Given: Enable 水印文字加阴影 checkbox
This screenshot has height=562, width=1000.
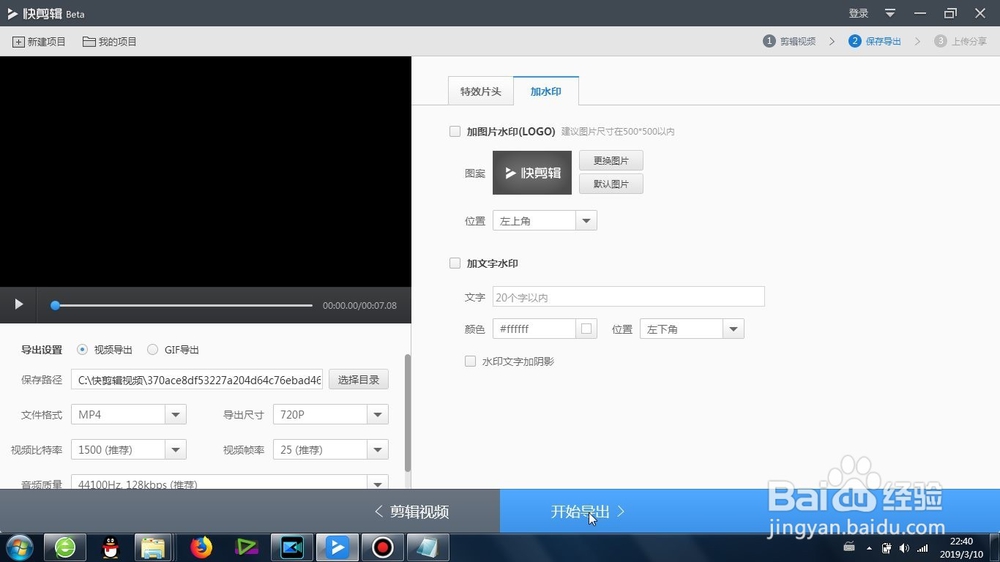Looking at the screenshot, I should coord(470,361).
